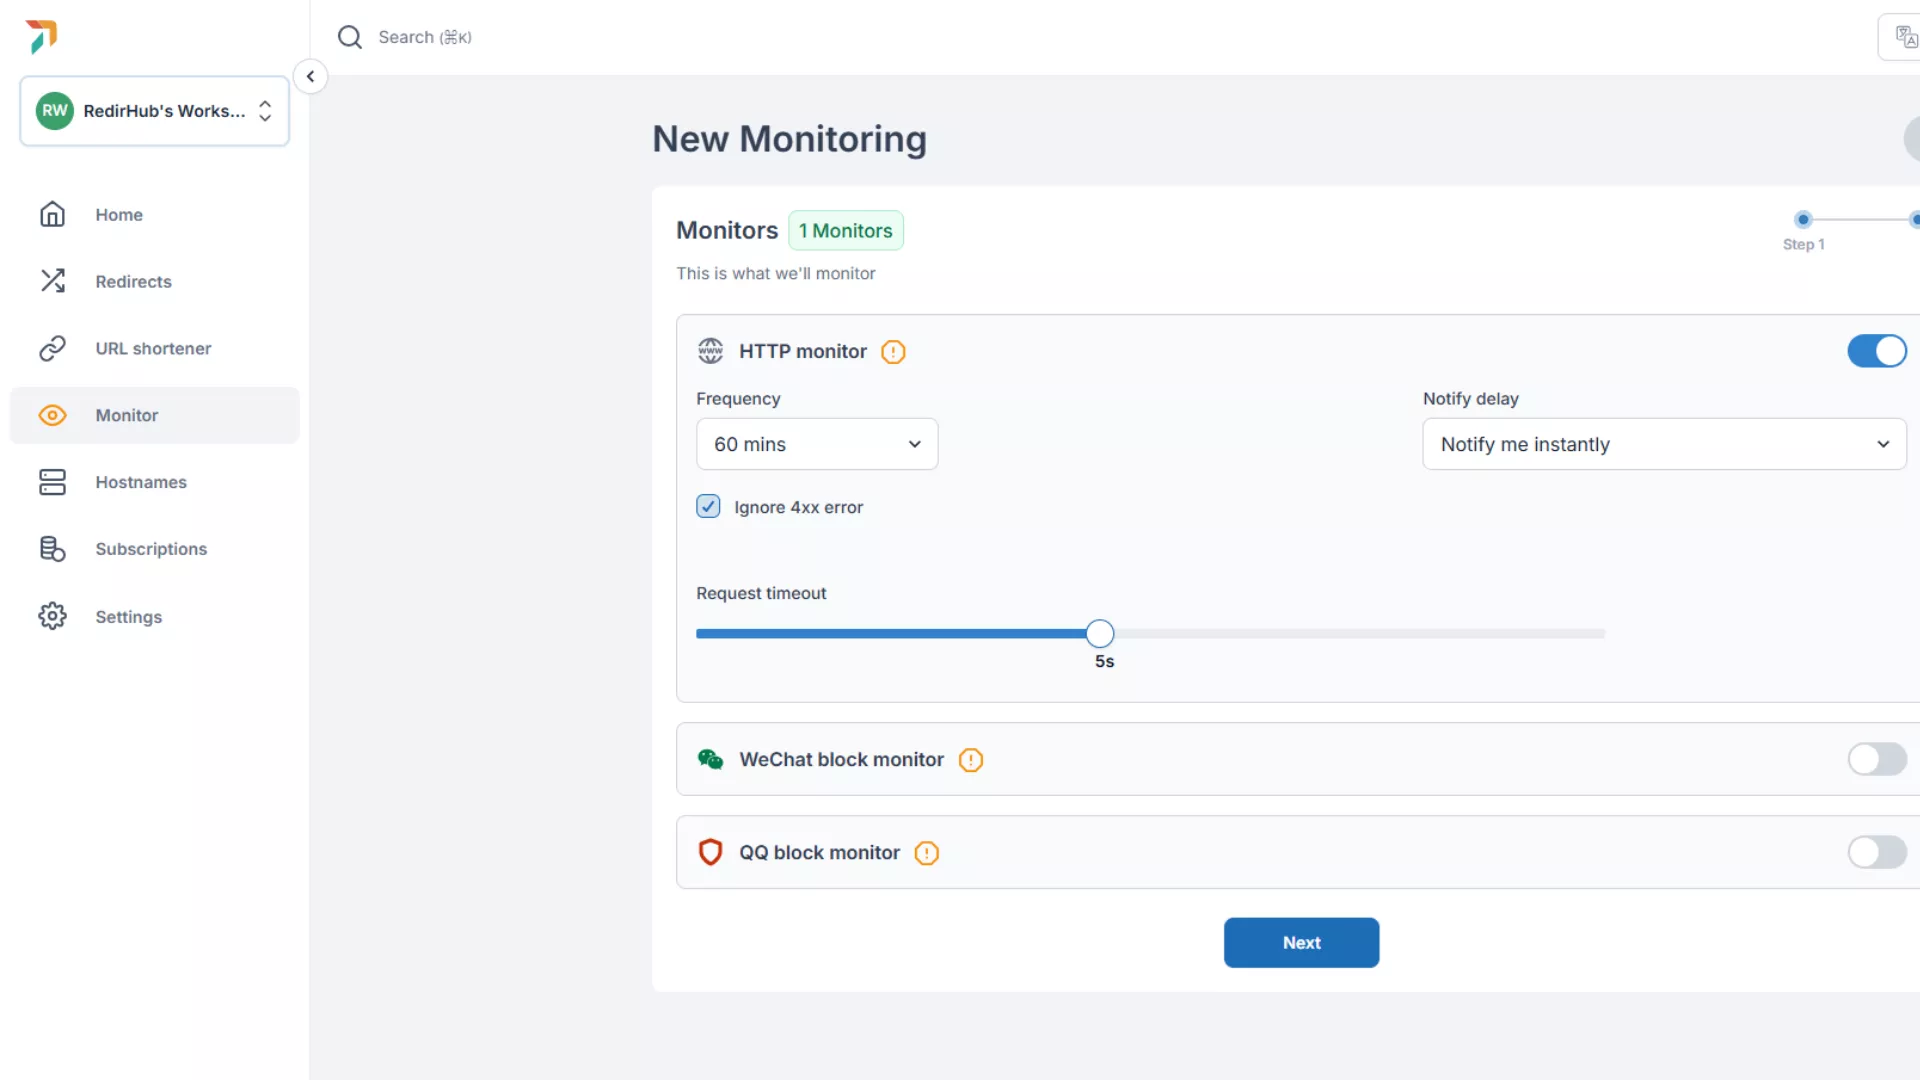Click the HTTP monitor info warning icon
The image size is (1920, 1080).
coord(893,352)
